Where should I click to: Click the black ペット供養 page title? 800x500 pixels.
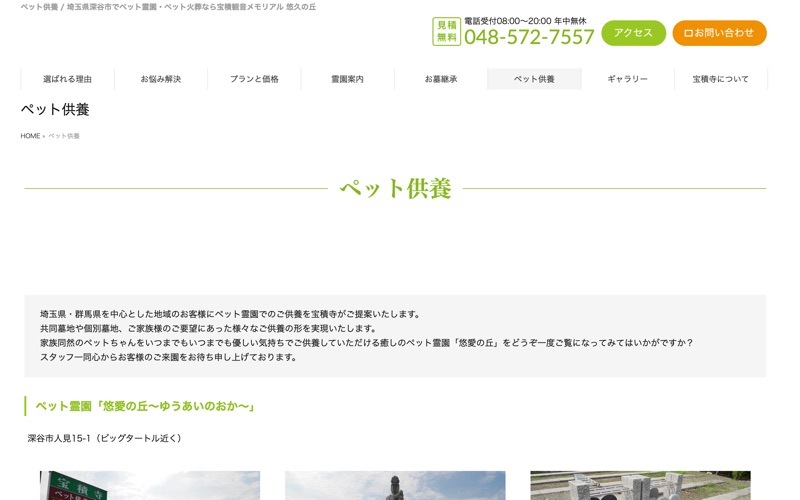pyautogui.click(x=55, y=109)
